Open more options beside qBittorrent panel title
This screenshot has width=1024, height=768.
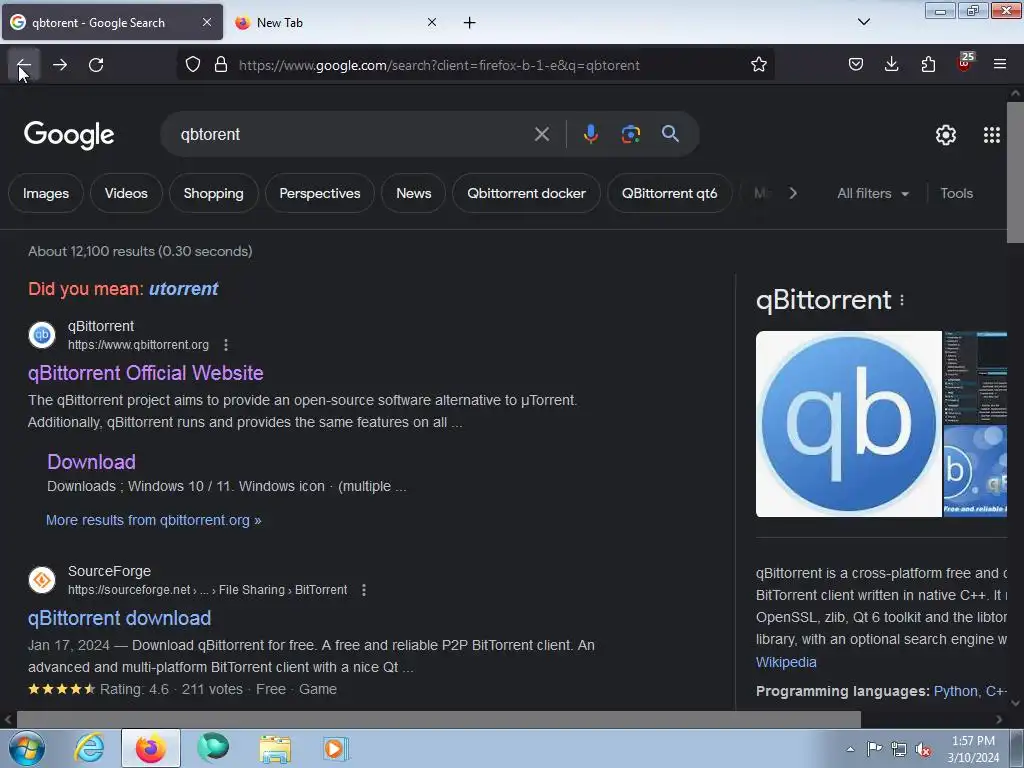902,300
